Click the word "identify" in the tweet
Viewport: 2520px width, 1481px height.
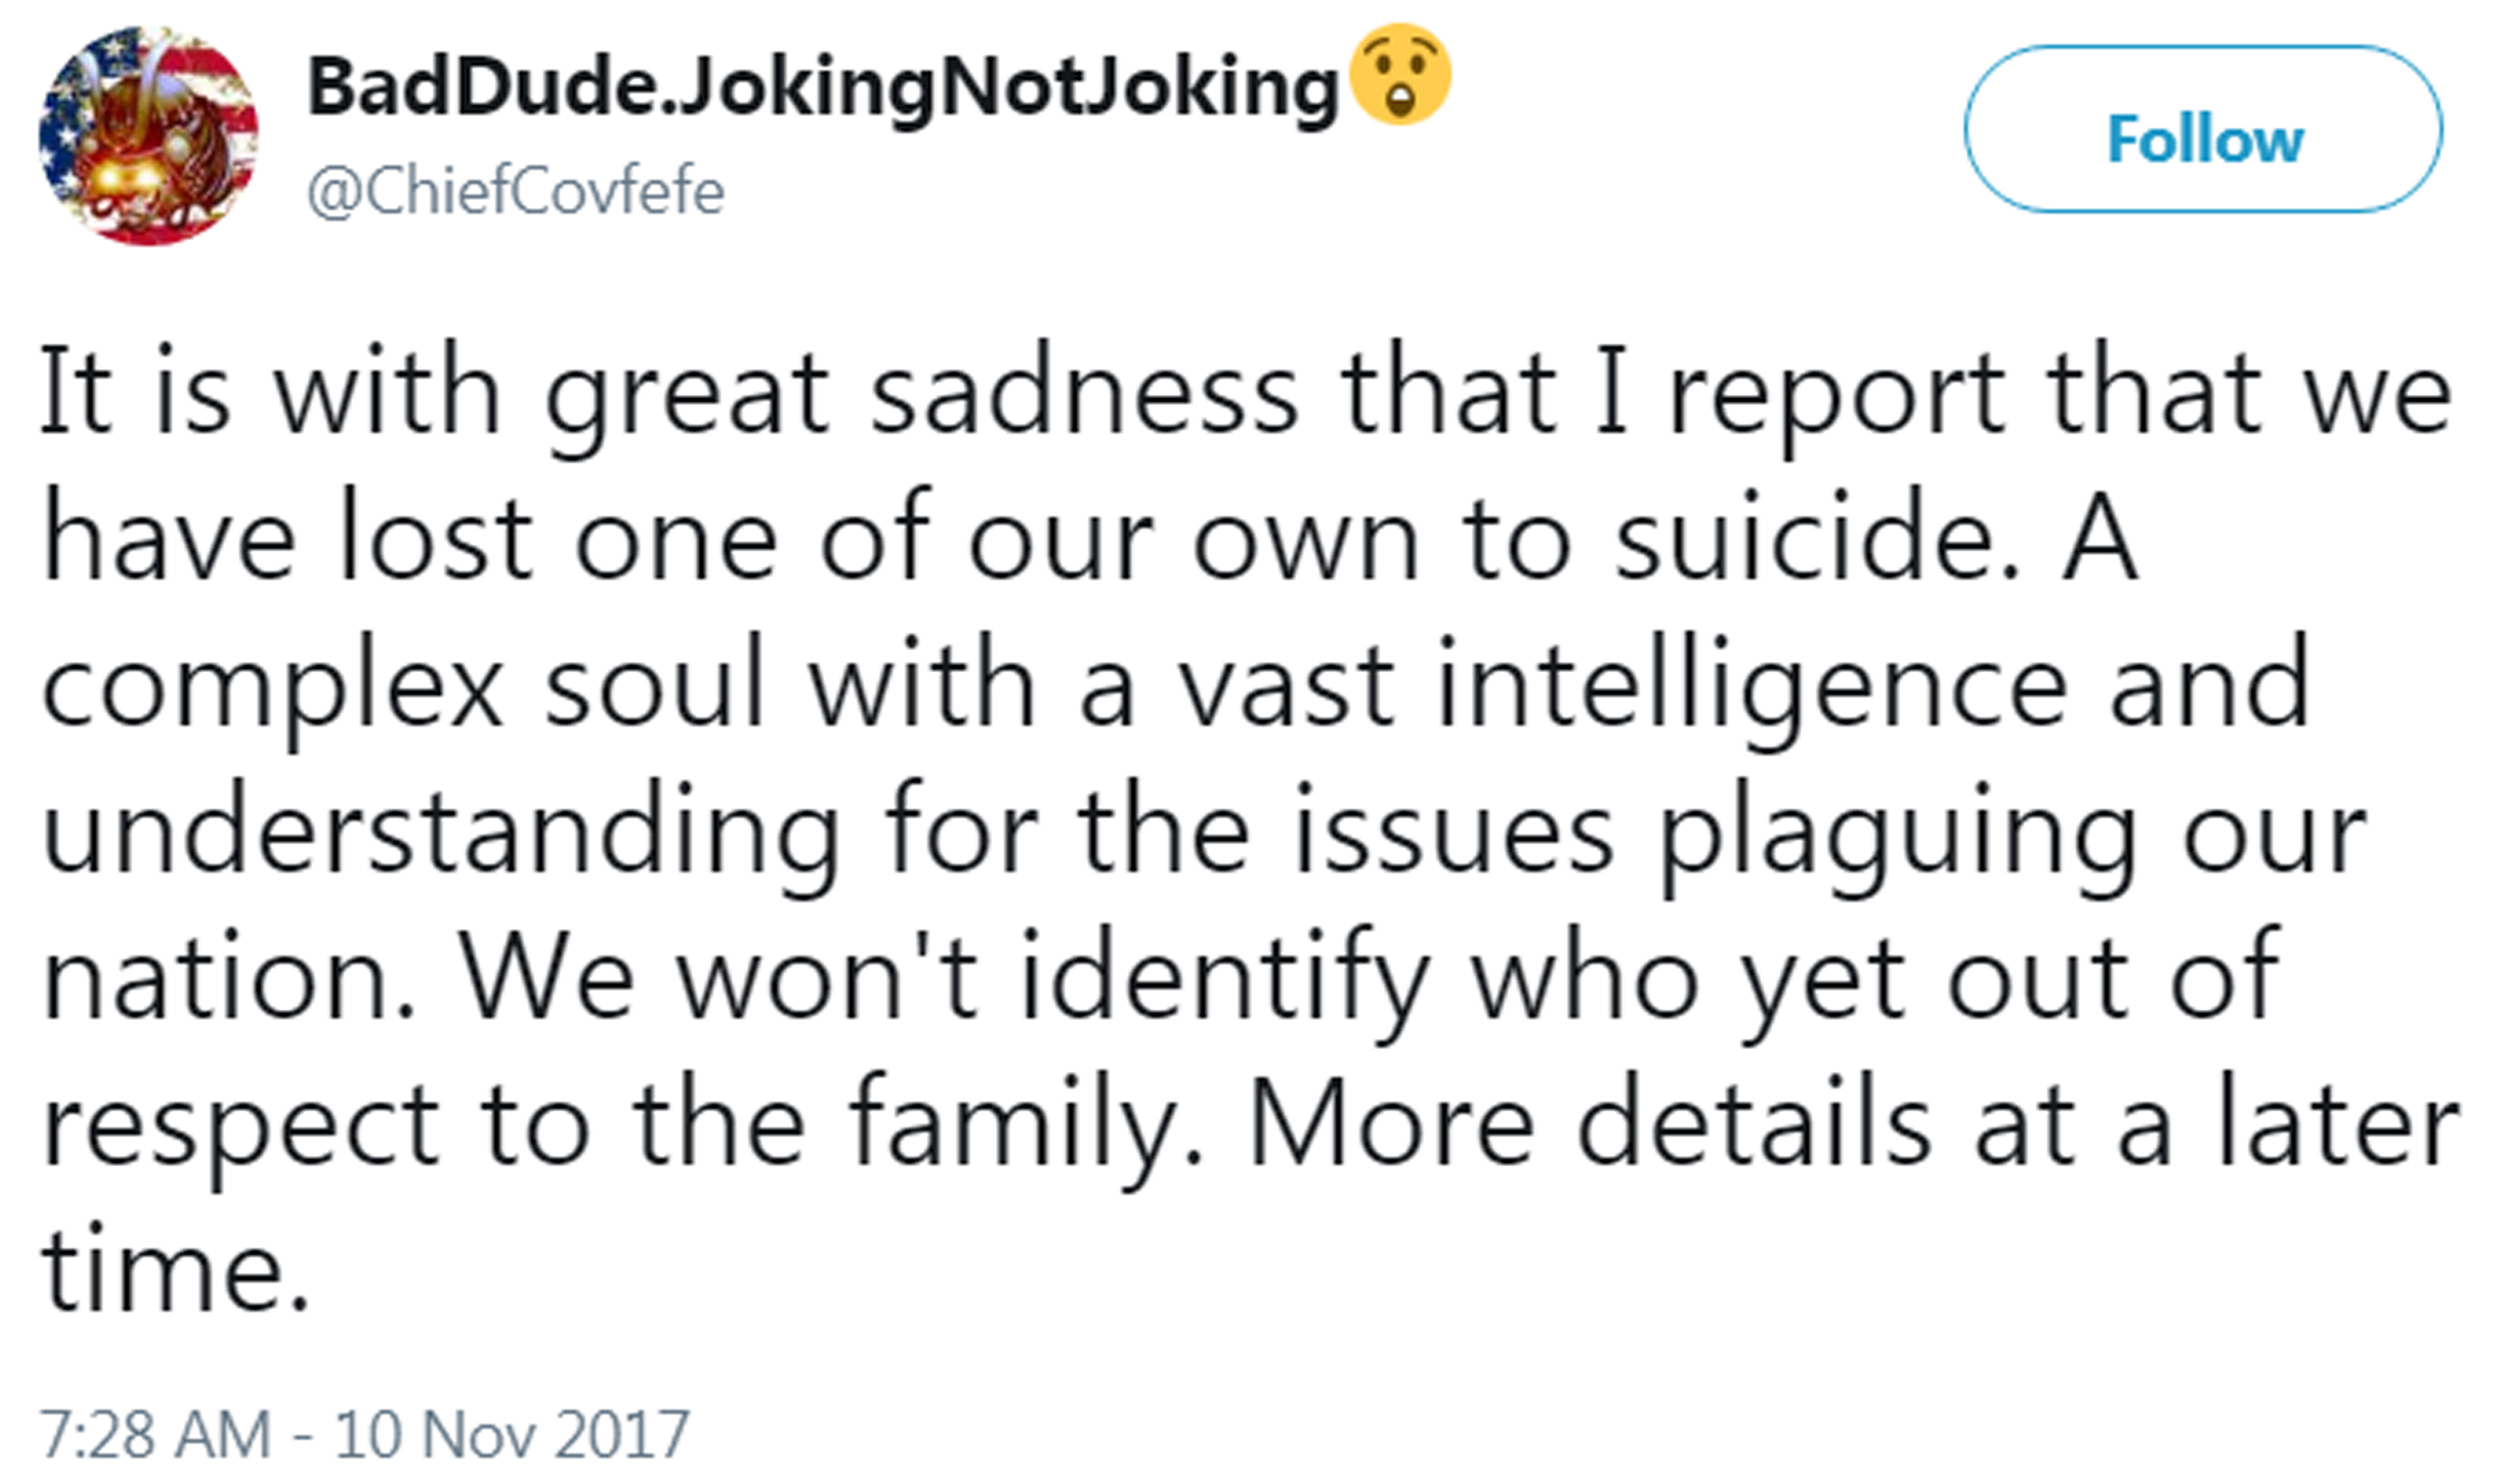pos(1225,981)
